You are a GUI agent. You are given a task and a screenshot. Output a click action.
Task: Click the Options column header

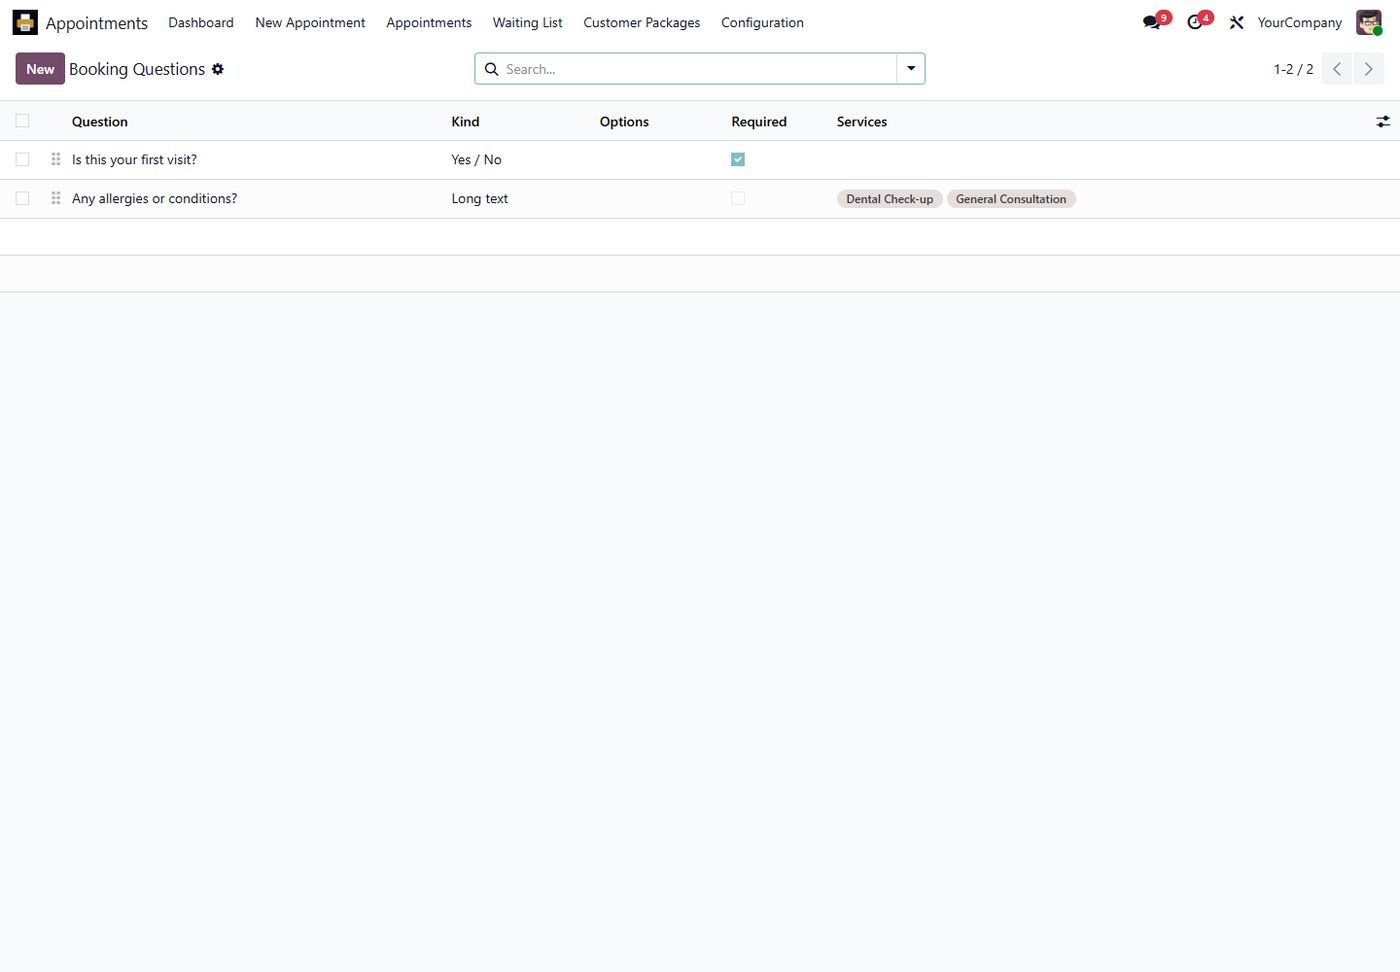[624, 122]
